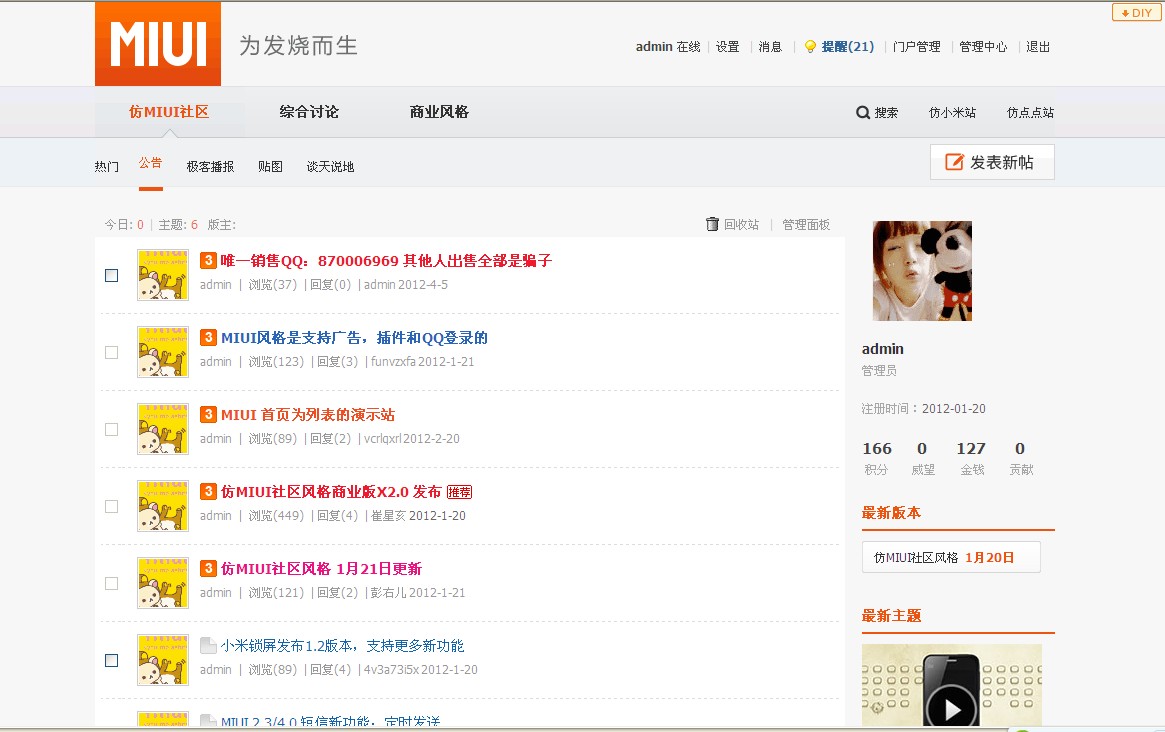Viewport: 1165px width, 732px height.
Task: Open 设置 in the top user bar
Action: pos(727,47)
